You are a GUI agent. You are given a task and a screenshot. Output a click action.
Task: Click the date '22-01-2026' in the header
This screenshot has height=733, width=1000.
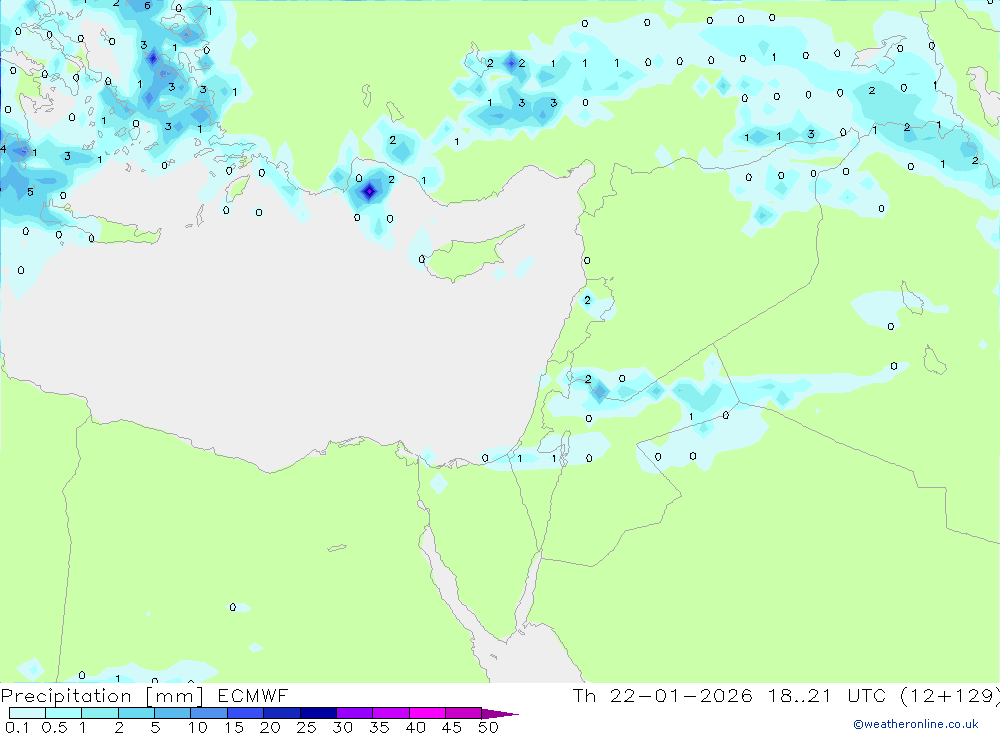681,696
